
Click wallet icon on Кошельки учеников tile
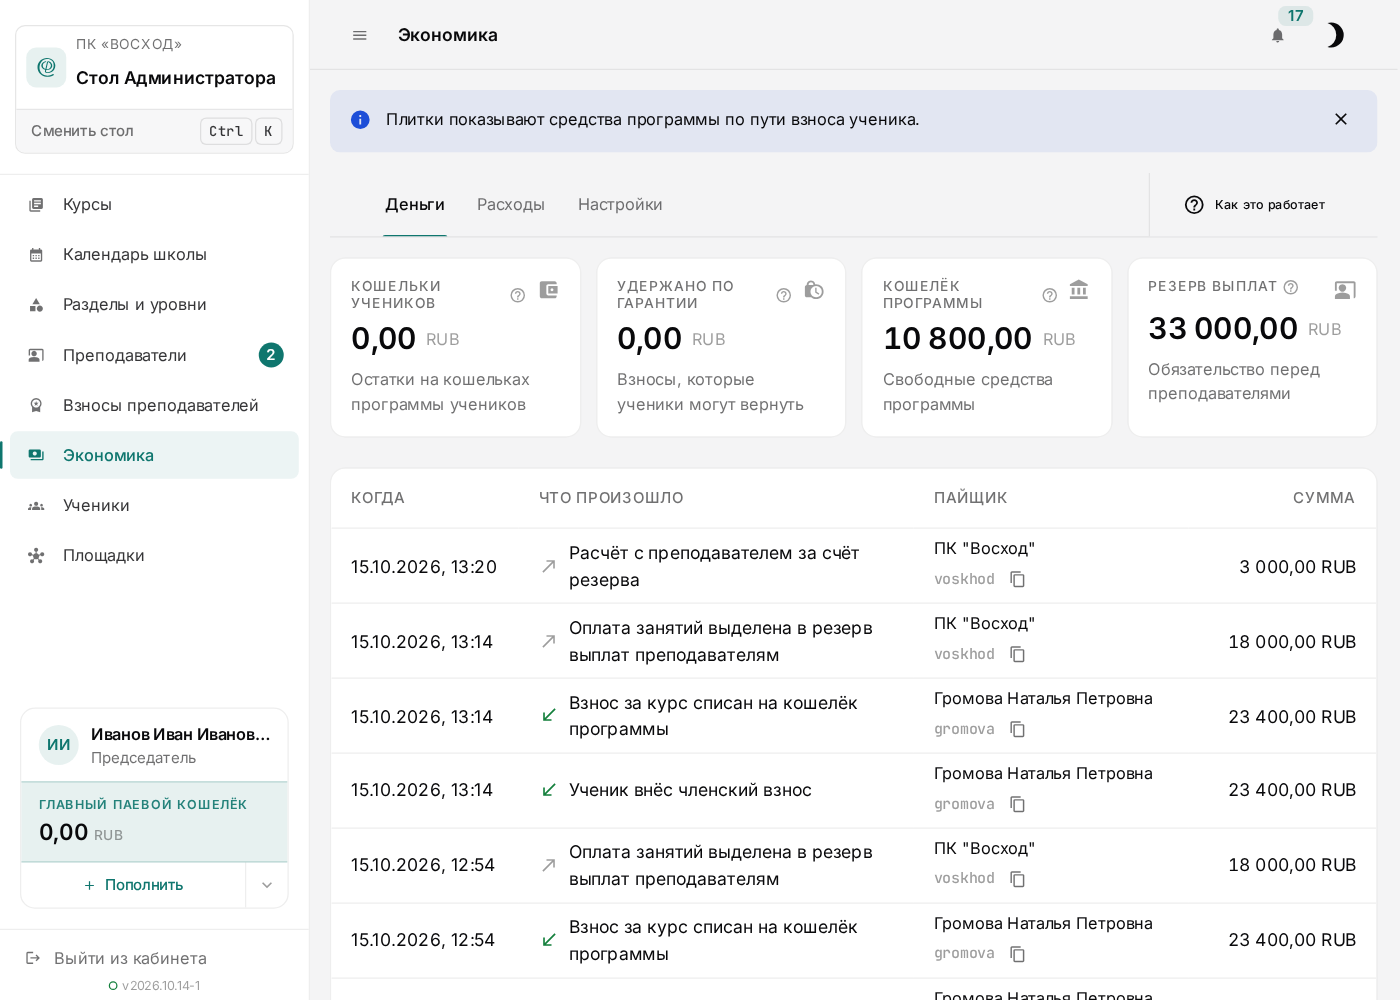pyautogui.click(x=548, y=290)
